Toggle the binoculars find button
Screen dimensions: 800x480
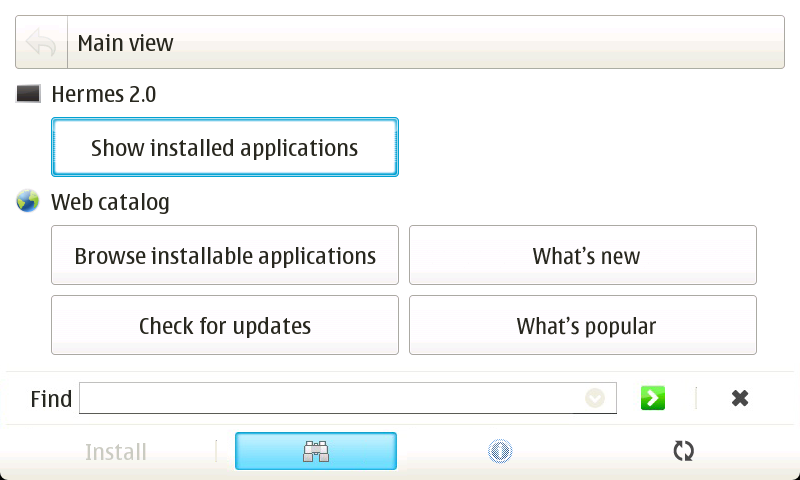click(316, 451)
